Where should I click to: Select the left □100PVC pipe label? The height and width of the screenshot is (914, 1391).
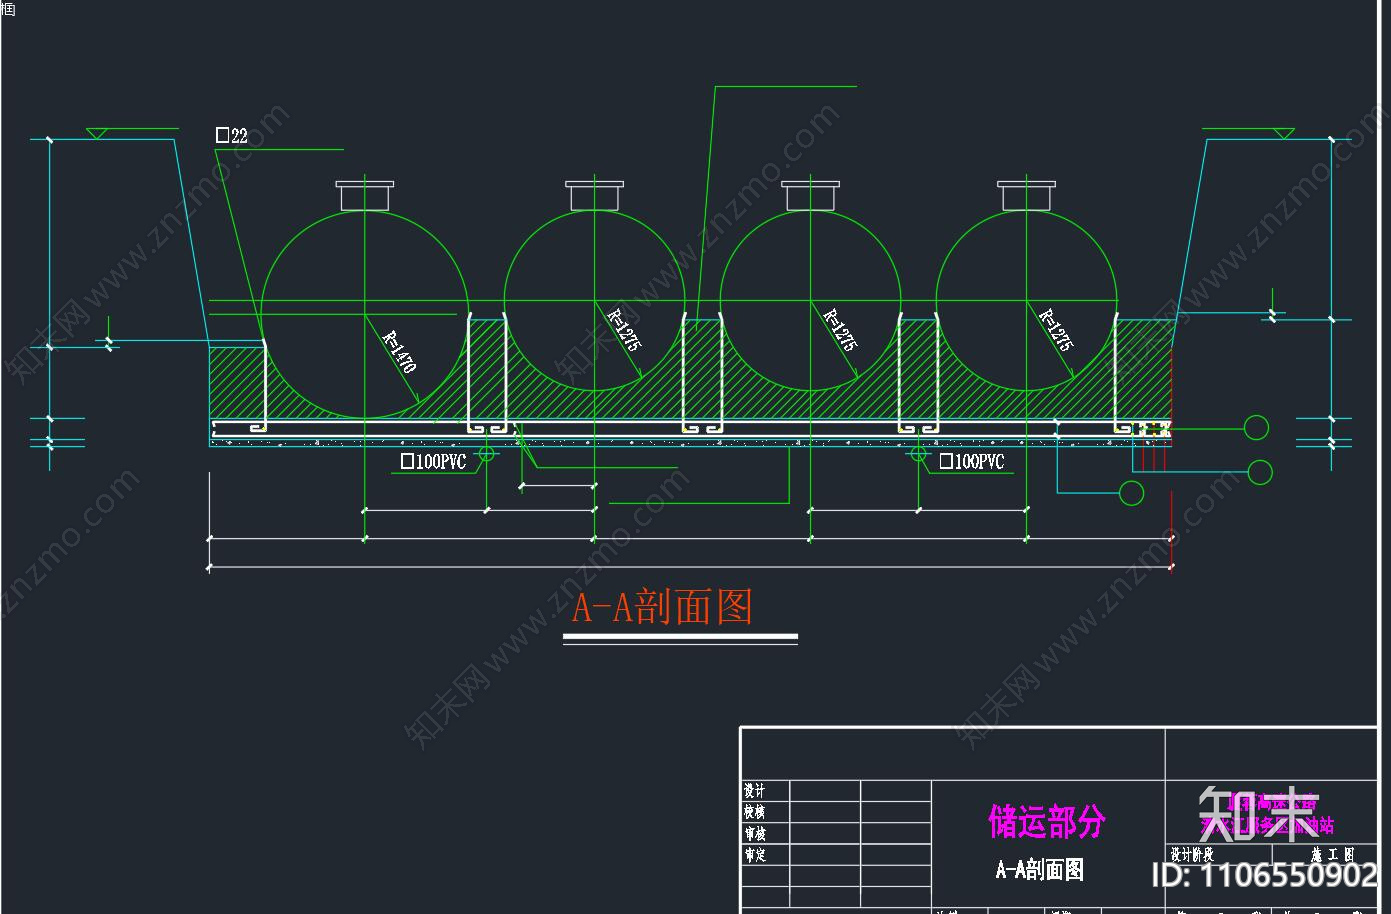pos(433,462)
